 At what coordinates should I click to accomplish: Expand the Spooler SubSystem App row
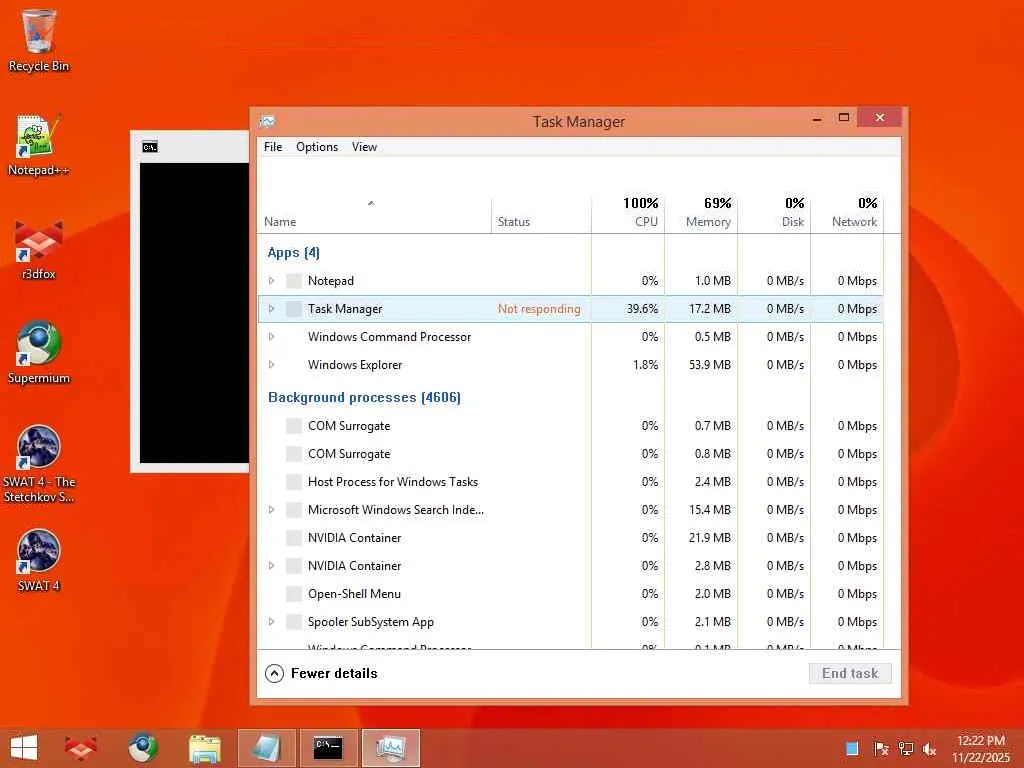coord(272,622)
